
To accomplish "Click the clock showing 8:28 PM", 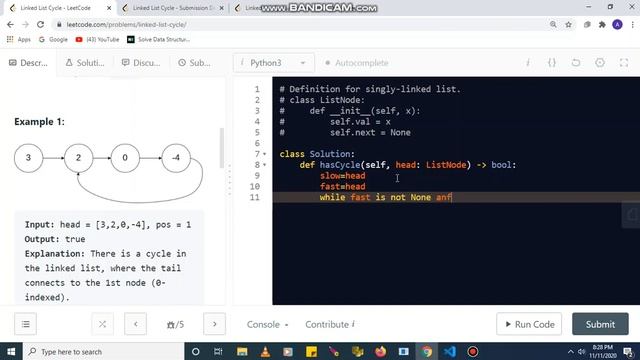I will tap(602, 351).
